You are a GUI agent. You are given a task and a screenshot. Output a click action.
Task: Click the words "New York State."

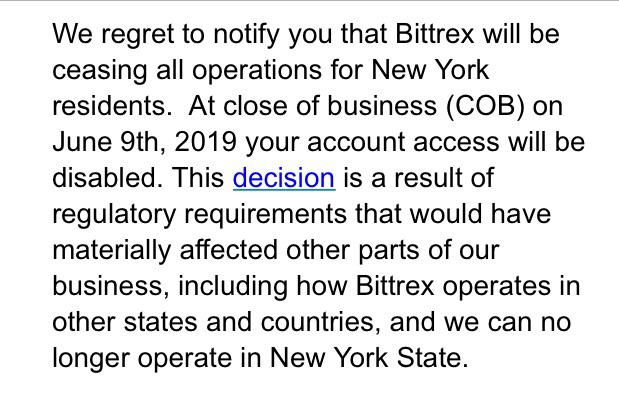[369, 358]
